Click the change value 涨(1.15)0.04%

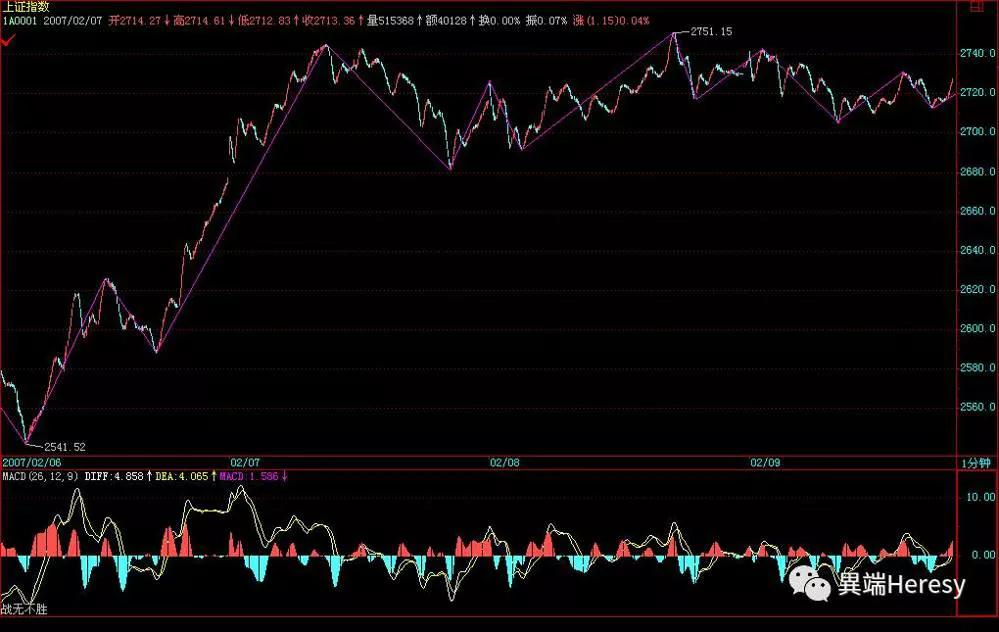pyautogui.click(x=611, y=21)
